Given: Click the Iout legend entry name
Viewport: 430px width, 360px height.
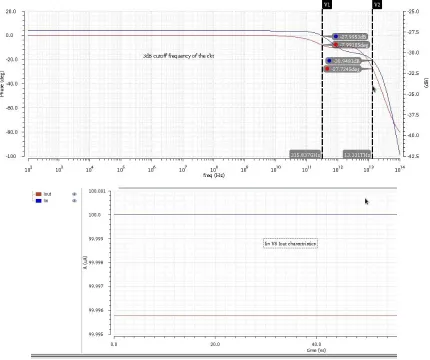Looking at the screenshot, I should tap(48, 194).
